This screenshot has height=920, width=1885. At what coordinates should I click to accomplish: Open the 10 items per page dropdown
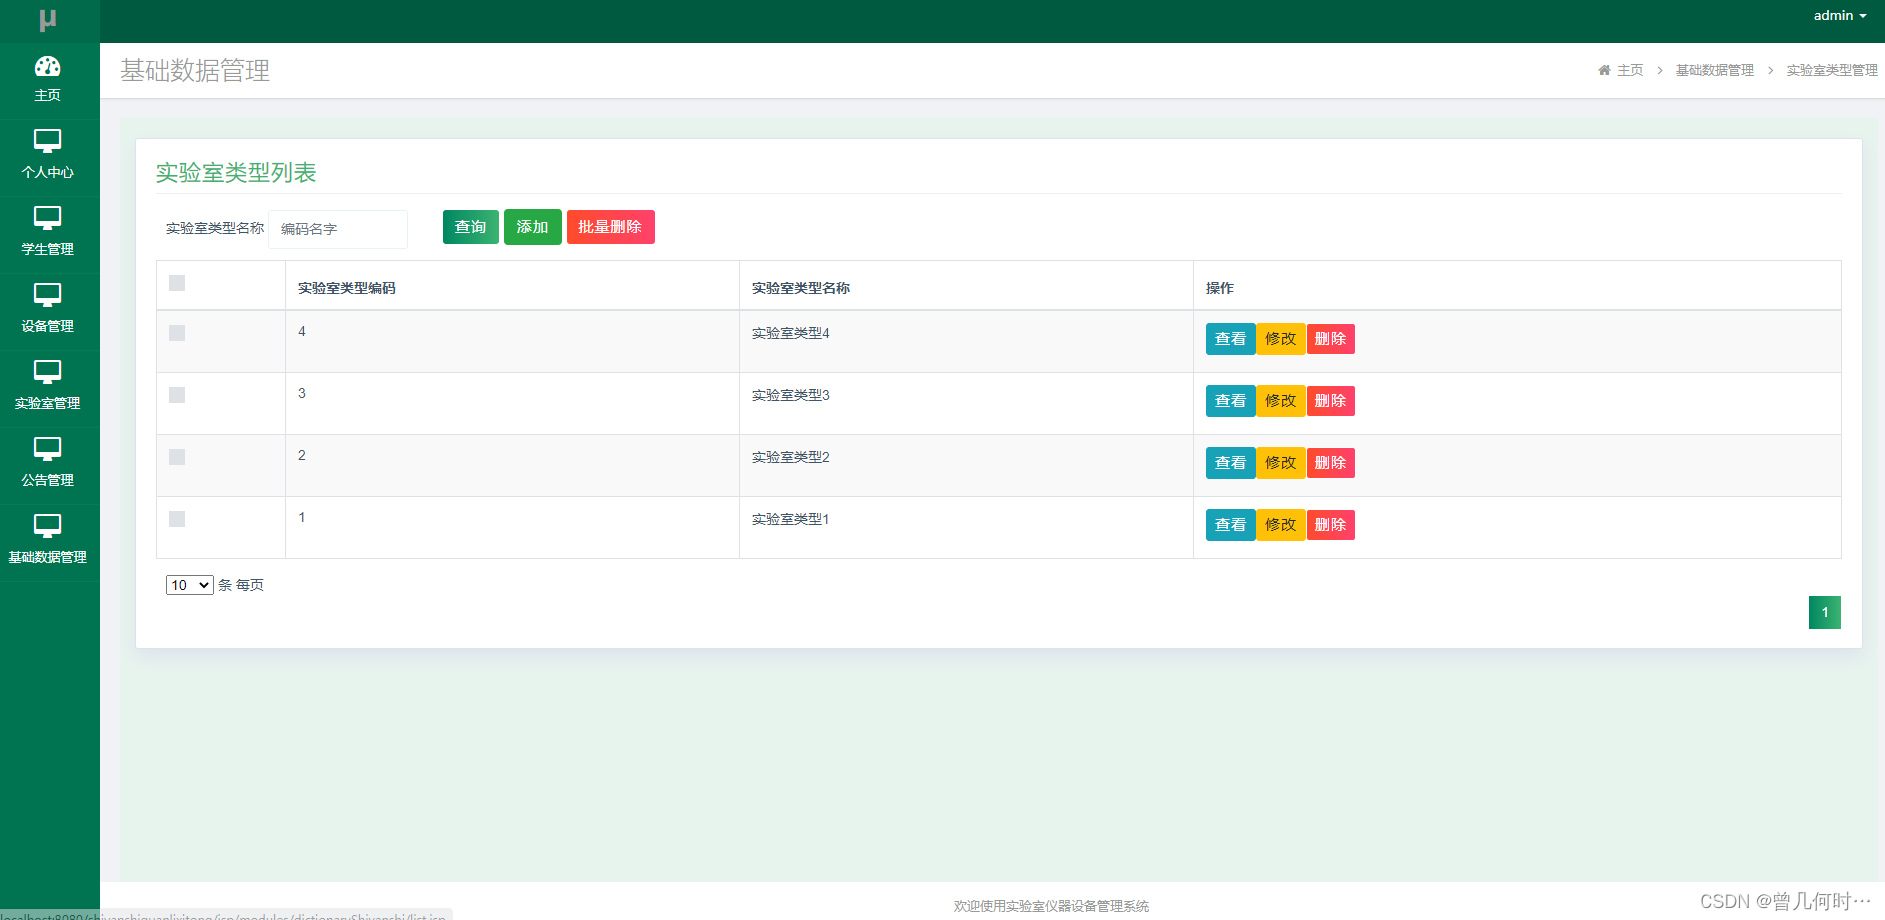(189, 585)
